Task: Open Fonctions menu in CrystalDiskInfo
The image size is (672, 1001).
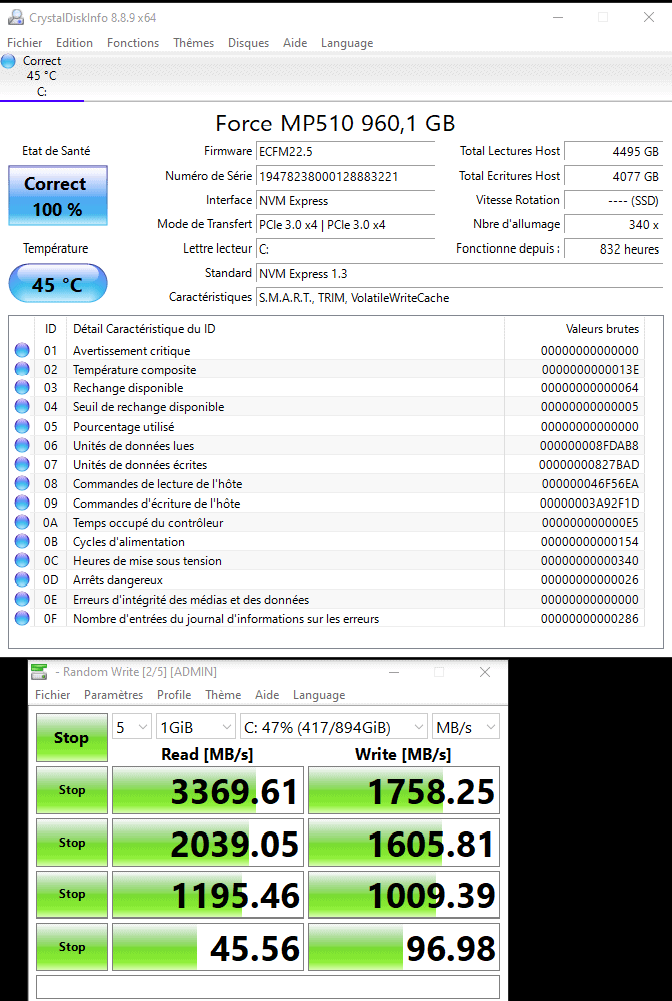Action: (x=133, y=43)
